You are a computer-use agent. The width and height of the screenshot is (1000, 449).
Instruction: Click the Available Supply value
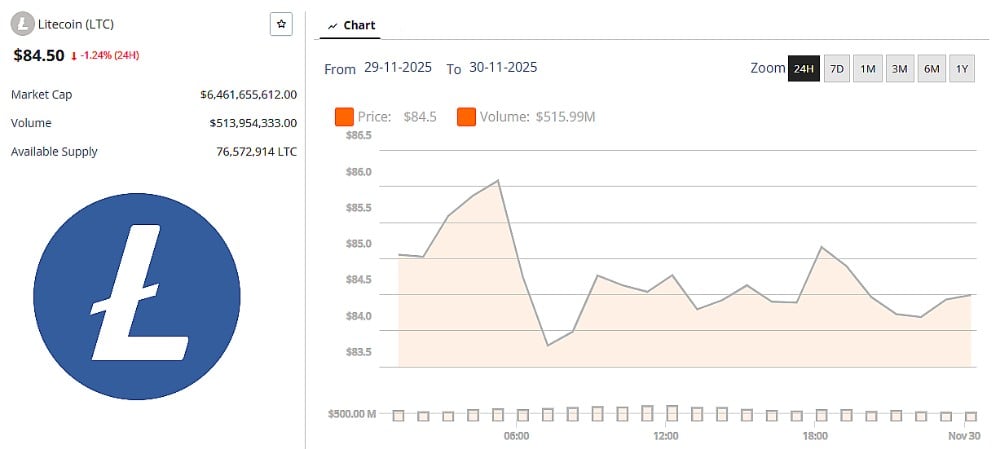click(256, 152)
